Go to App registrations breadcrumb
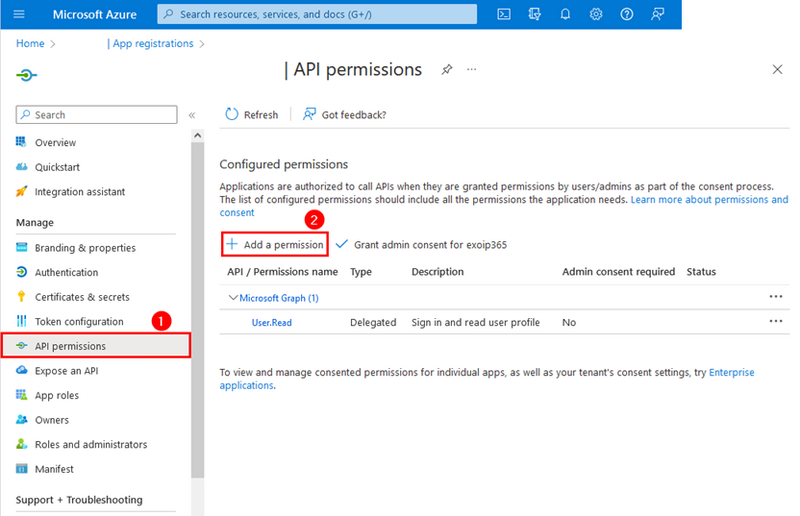This screenshot has width=800, height=516. click(153, 43)
